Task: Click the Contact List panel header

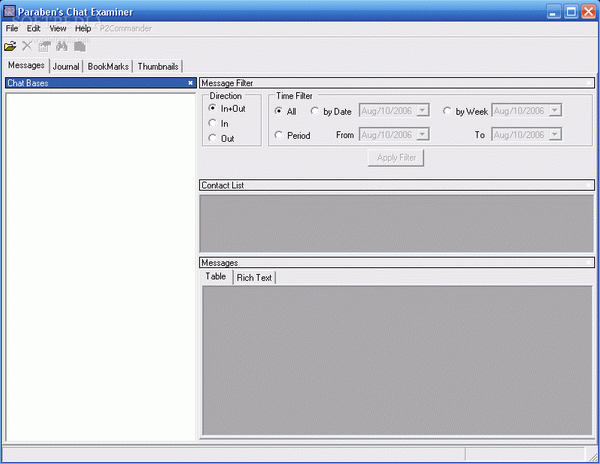Action: (397, 185)
